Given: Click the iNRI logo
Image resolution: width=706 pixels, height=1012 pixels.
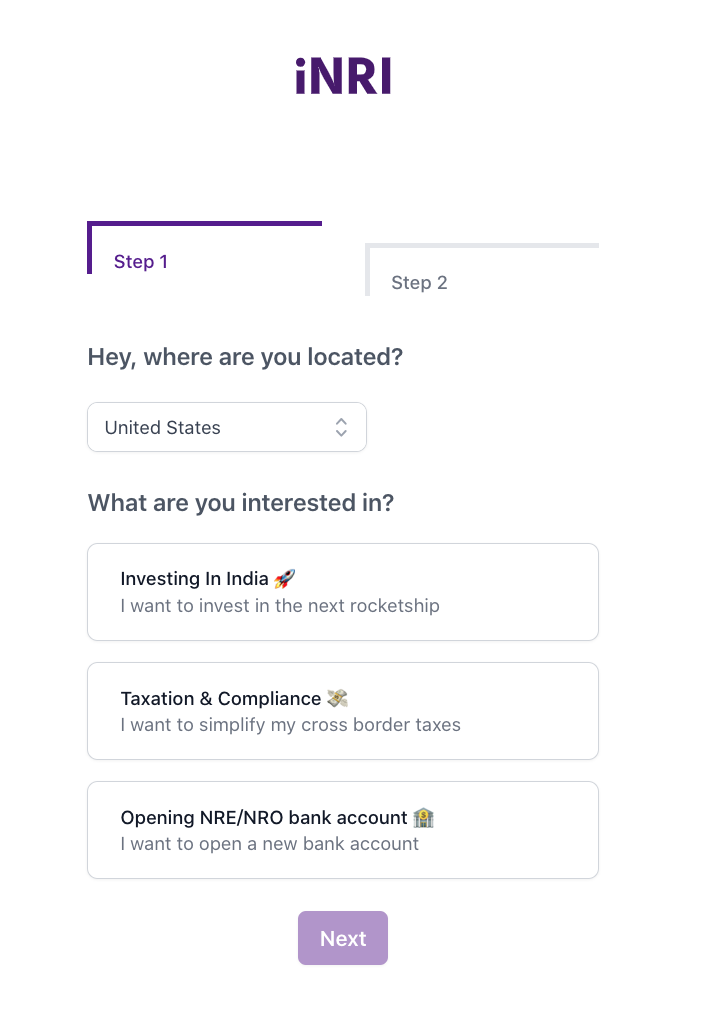Looking at the screenshot, I should (x=343, y=76).
